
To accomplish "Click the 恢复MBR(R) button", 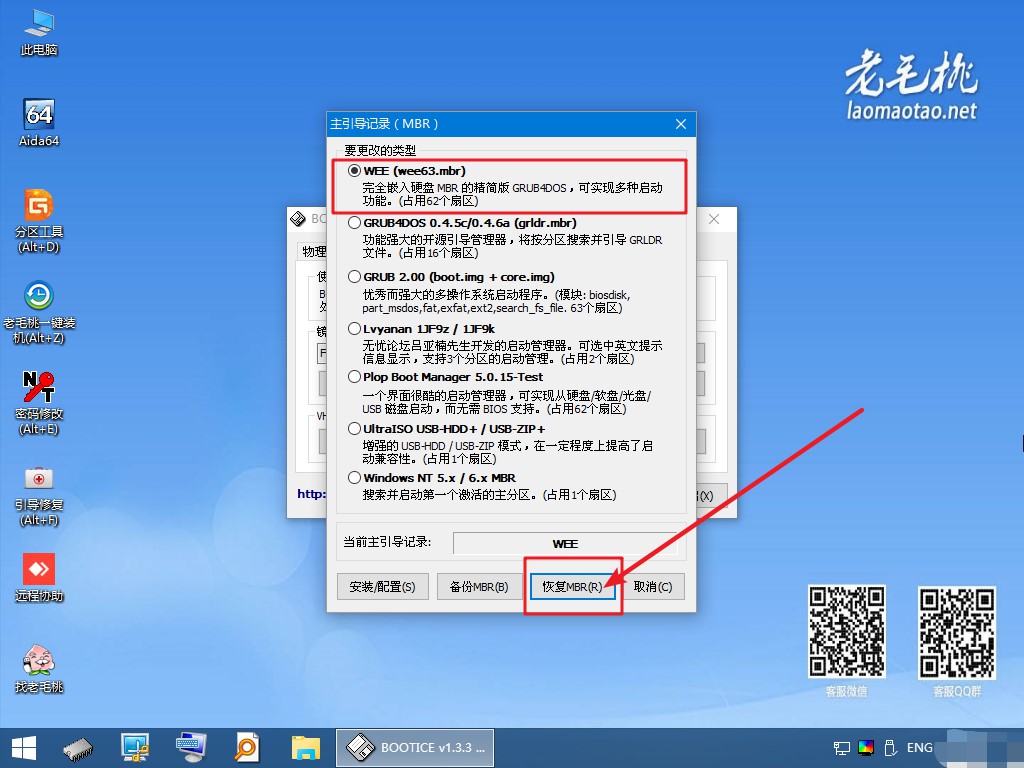I will (x=572, y=586).
